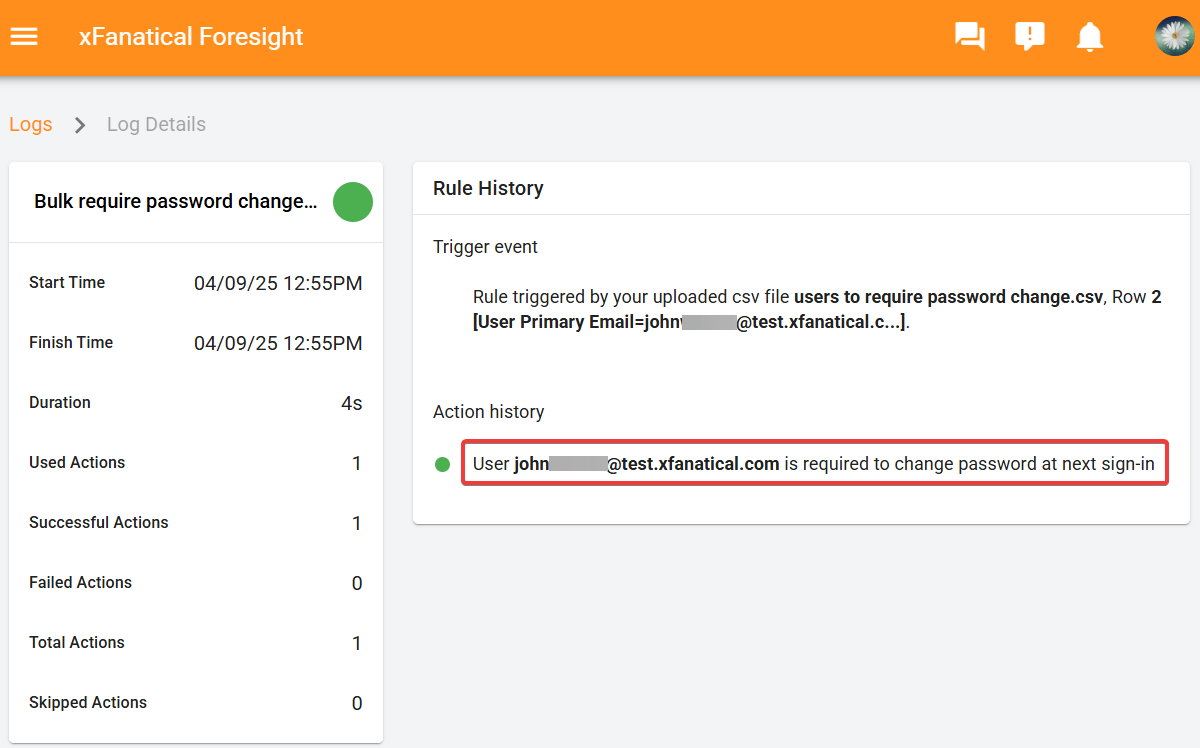Select the Start Time value 04/09/25 12:55PM
The width and height of the screenshot is (1200, 748).
click(x=278, y=284)
